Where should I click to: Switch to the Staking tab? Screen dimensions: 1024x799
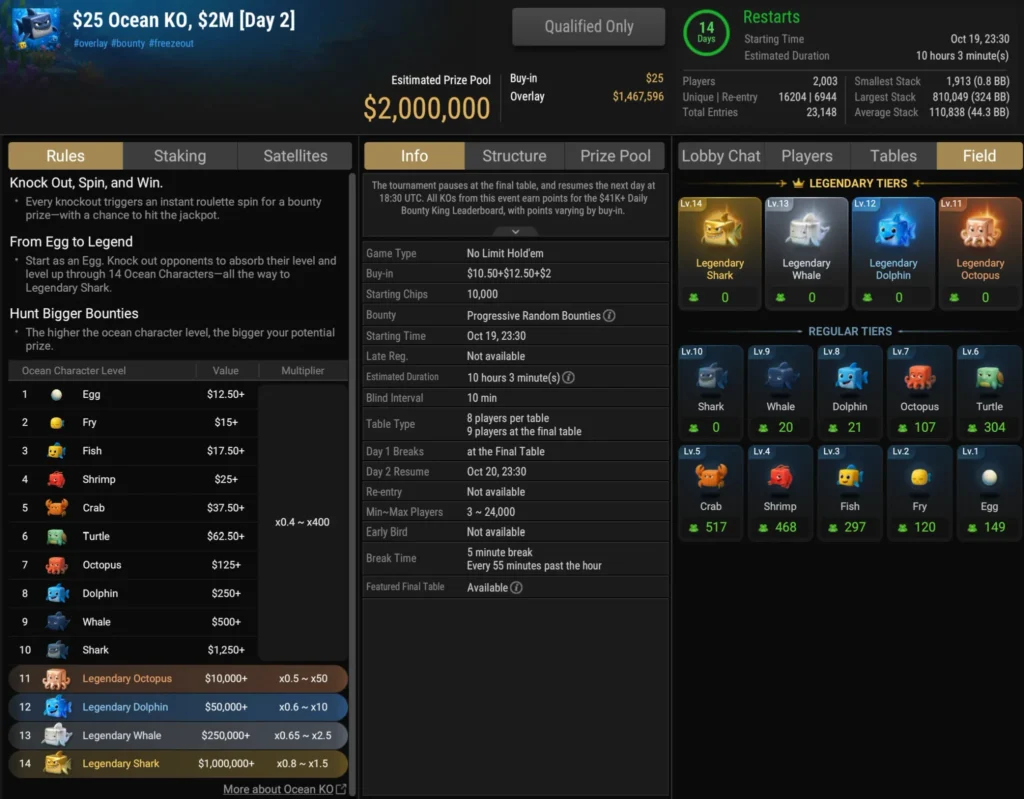[180, 156]
